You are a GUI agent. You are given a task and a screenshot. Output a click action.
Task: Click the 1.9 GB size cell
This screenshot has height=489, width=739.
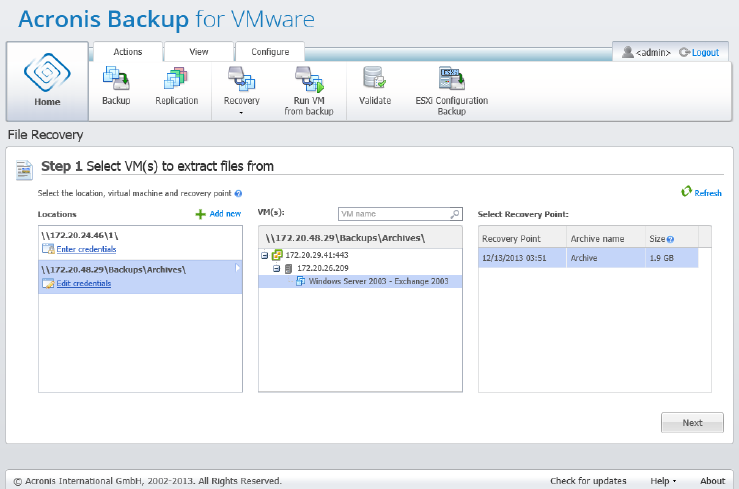click(x=672, y=258)
